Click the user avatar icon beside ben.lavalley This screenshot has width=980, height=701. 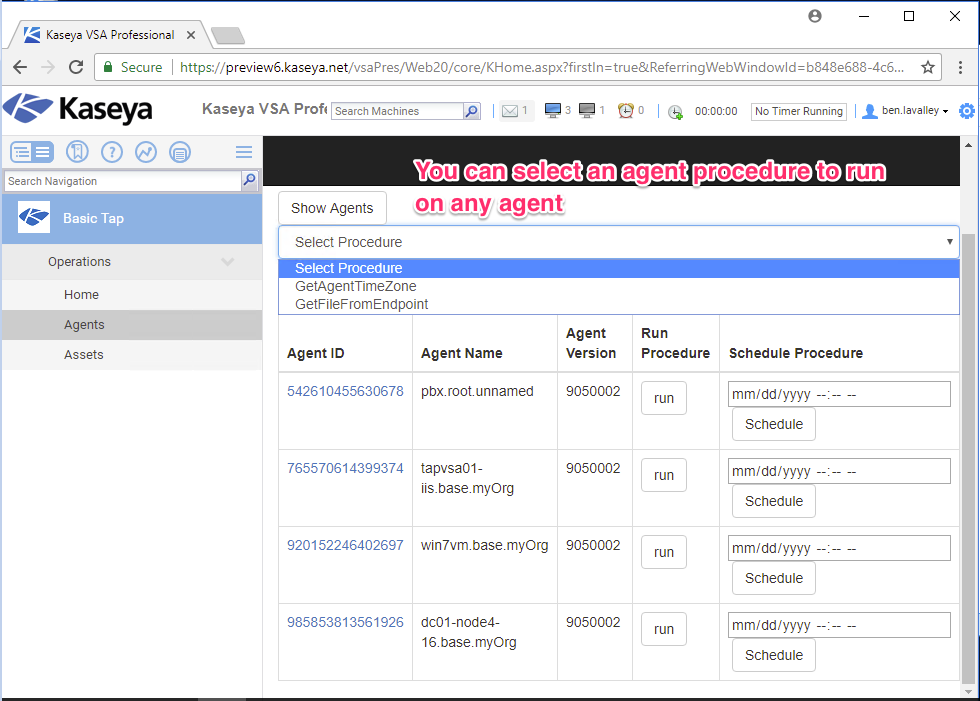(x=869, y=111)
